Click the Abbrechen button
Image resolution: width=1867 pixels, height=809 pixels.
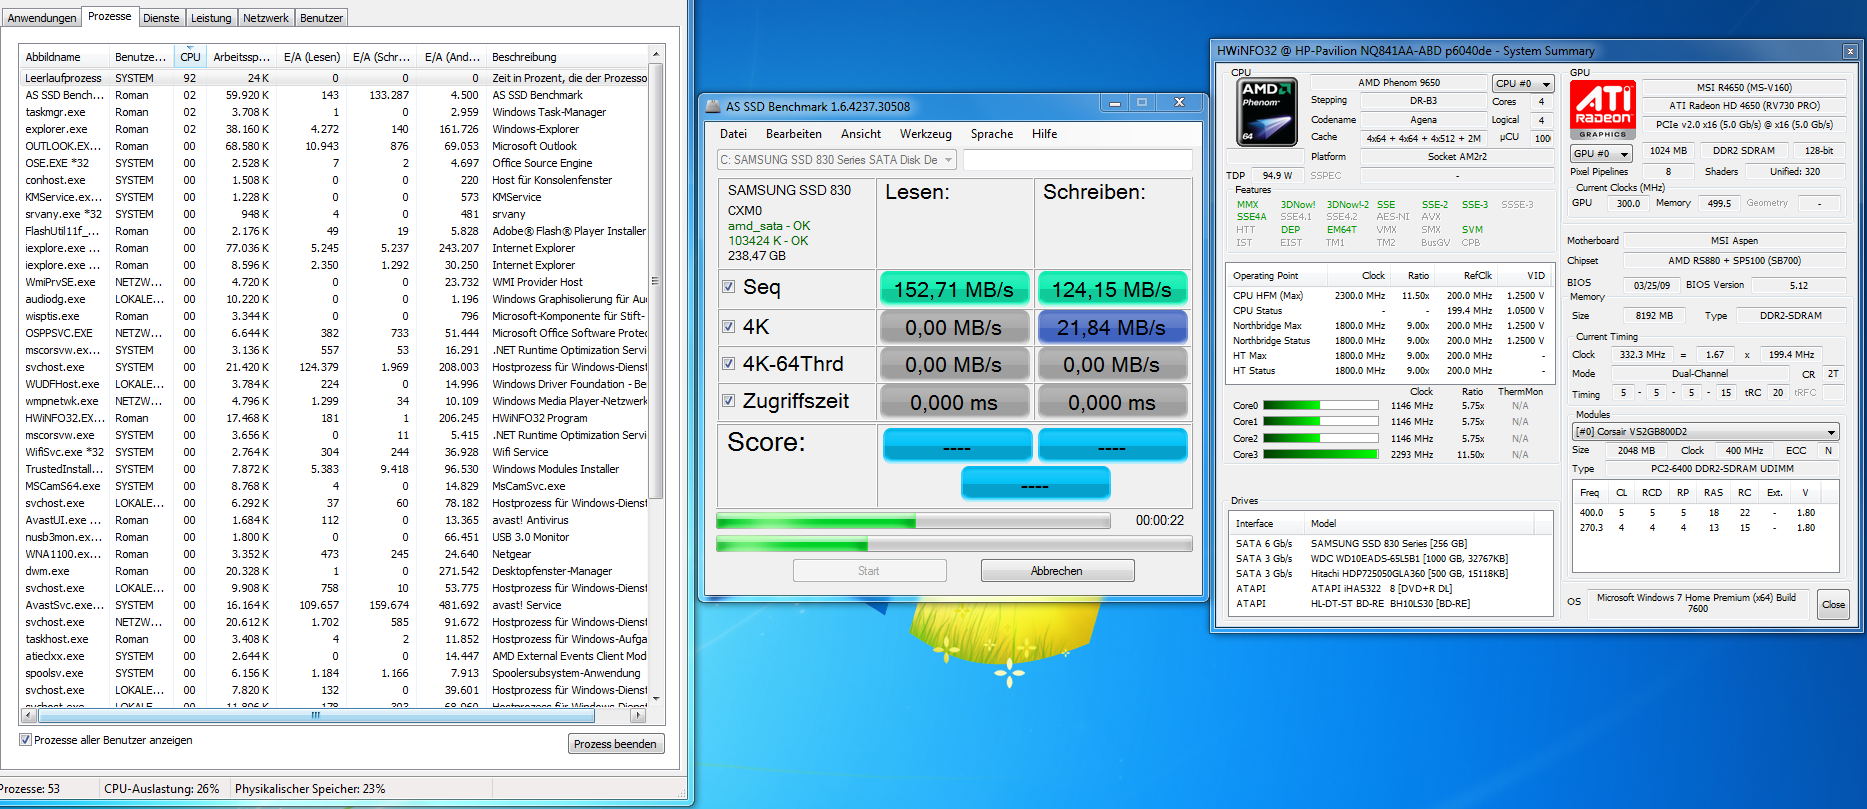[x=1057, y=571]
